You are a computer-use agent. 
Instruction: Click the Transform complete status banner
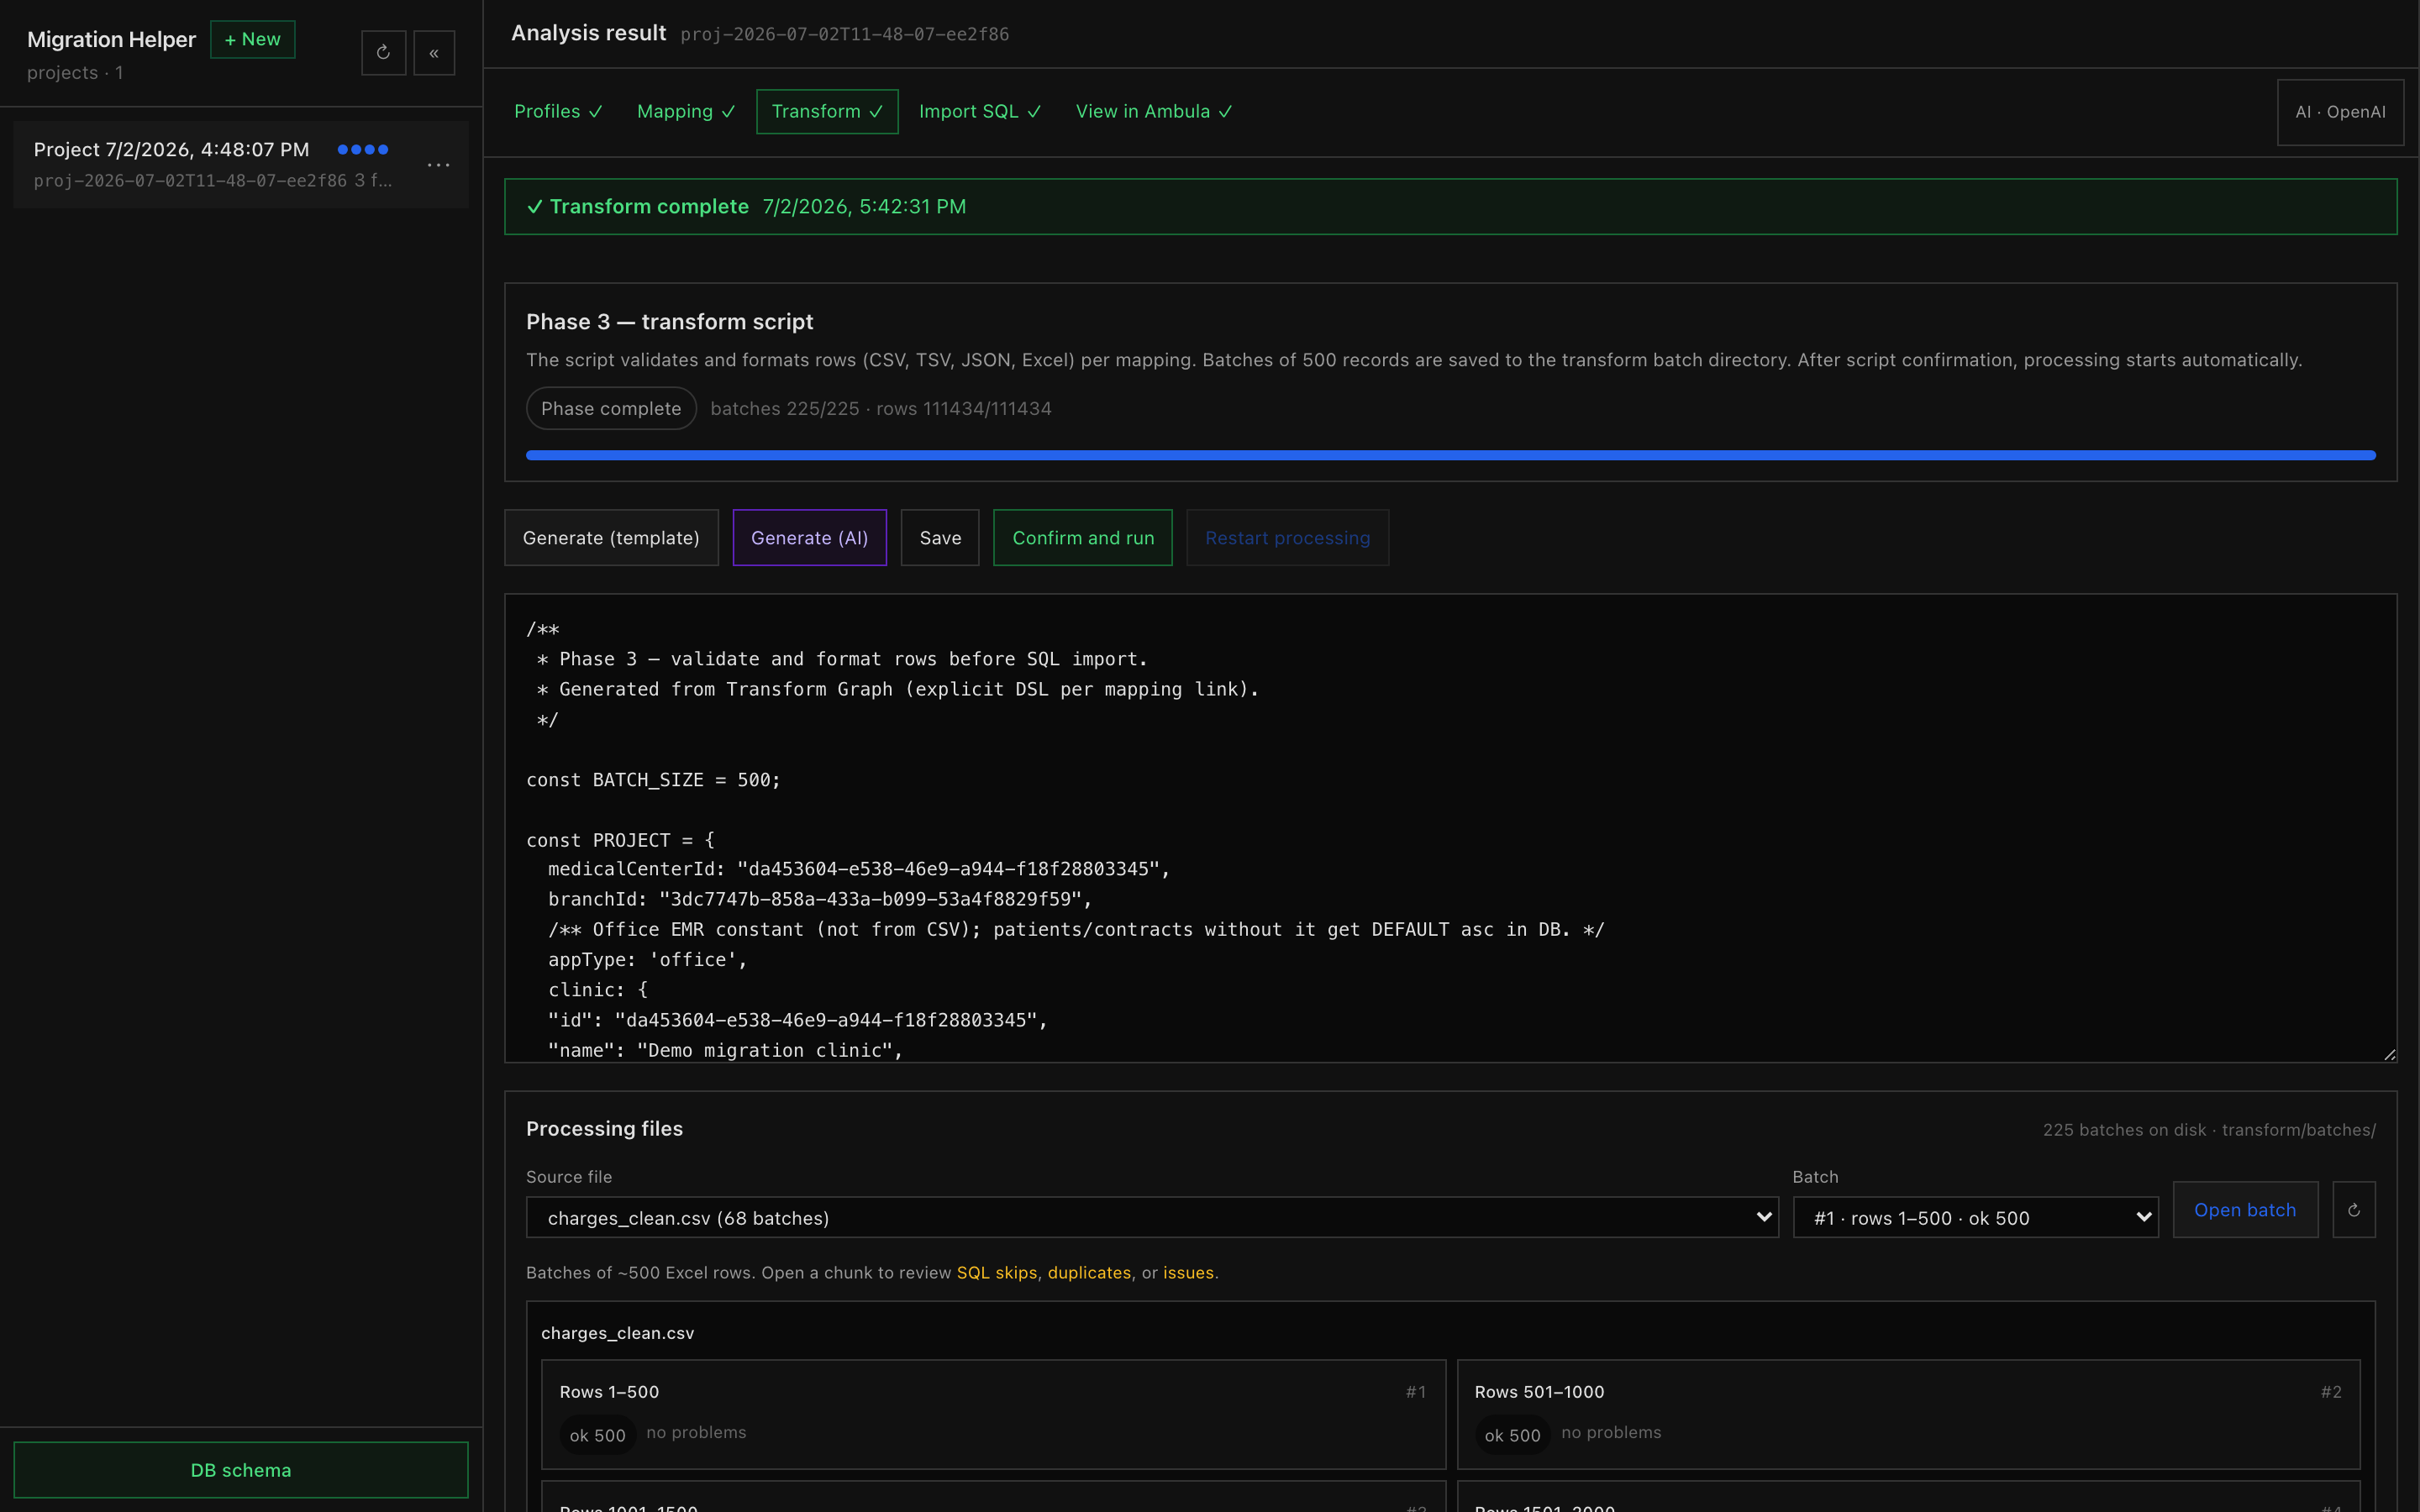pos(1450,207)
